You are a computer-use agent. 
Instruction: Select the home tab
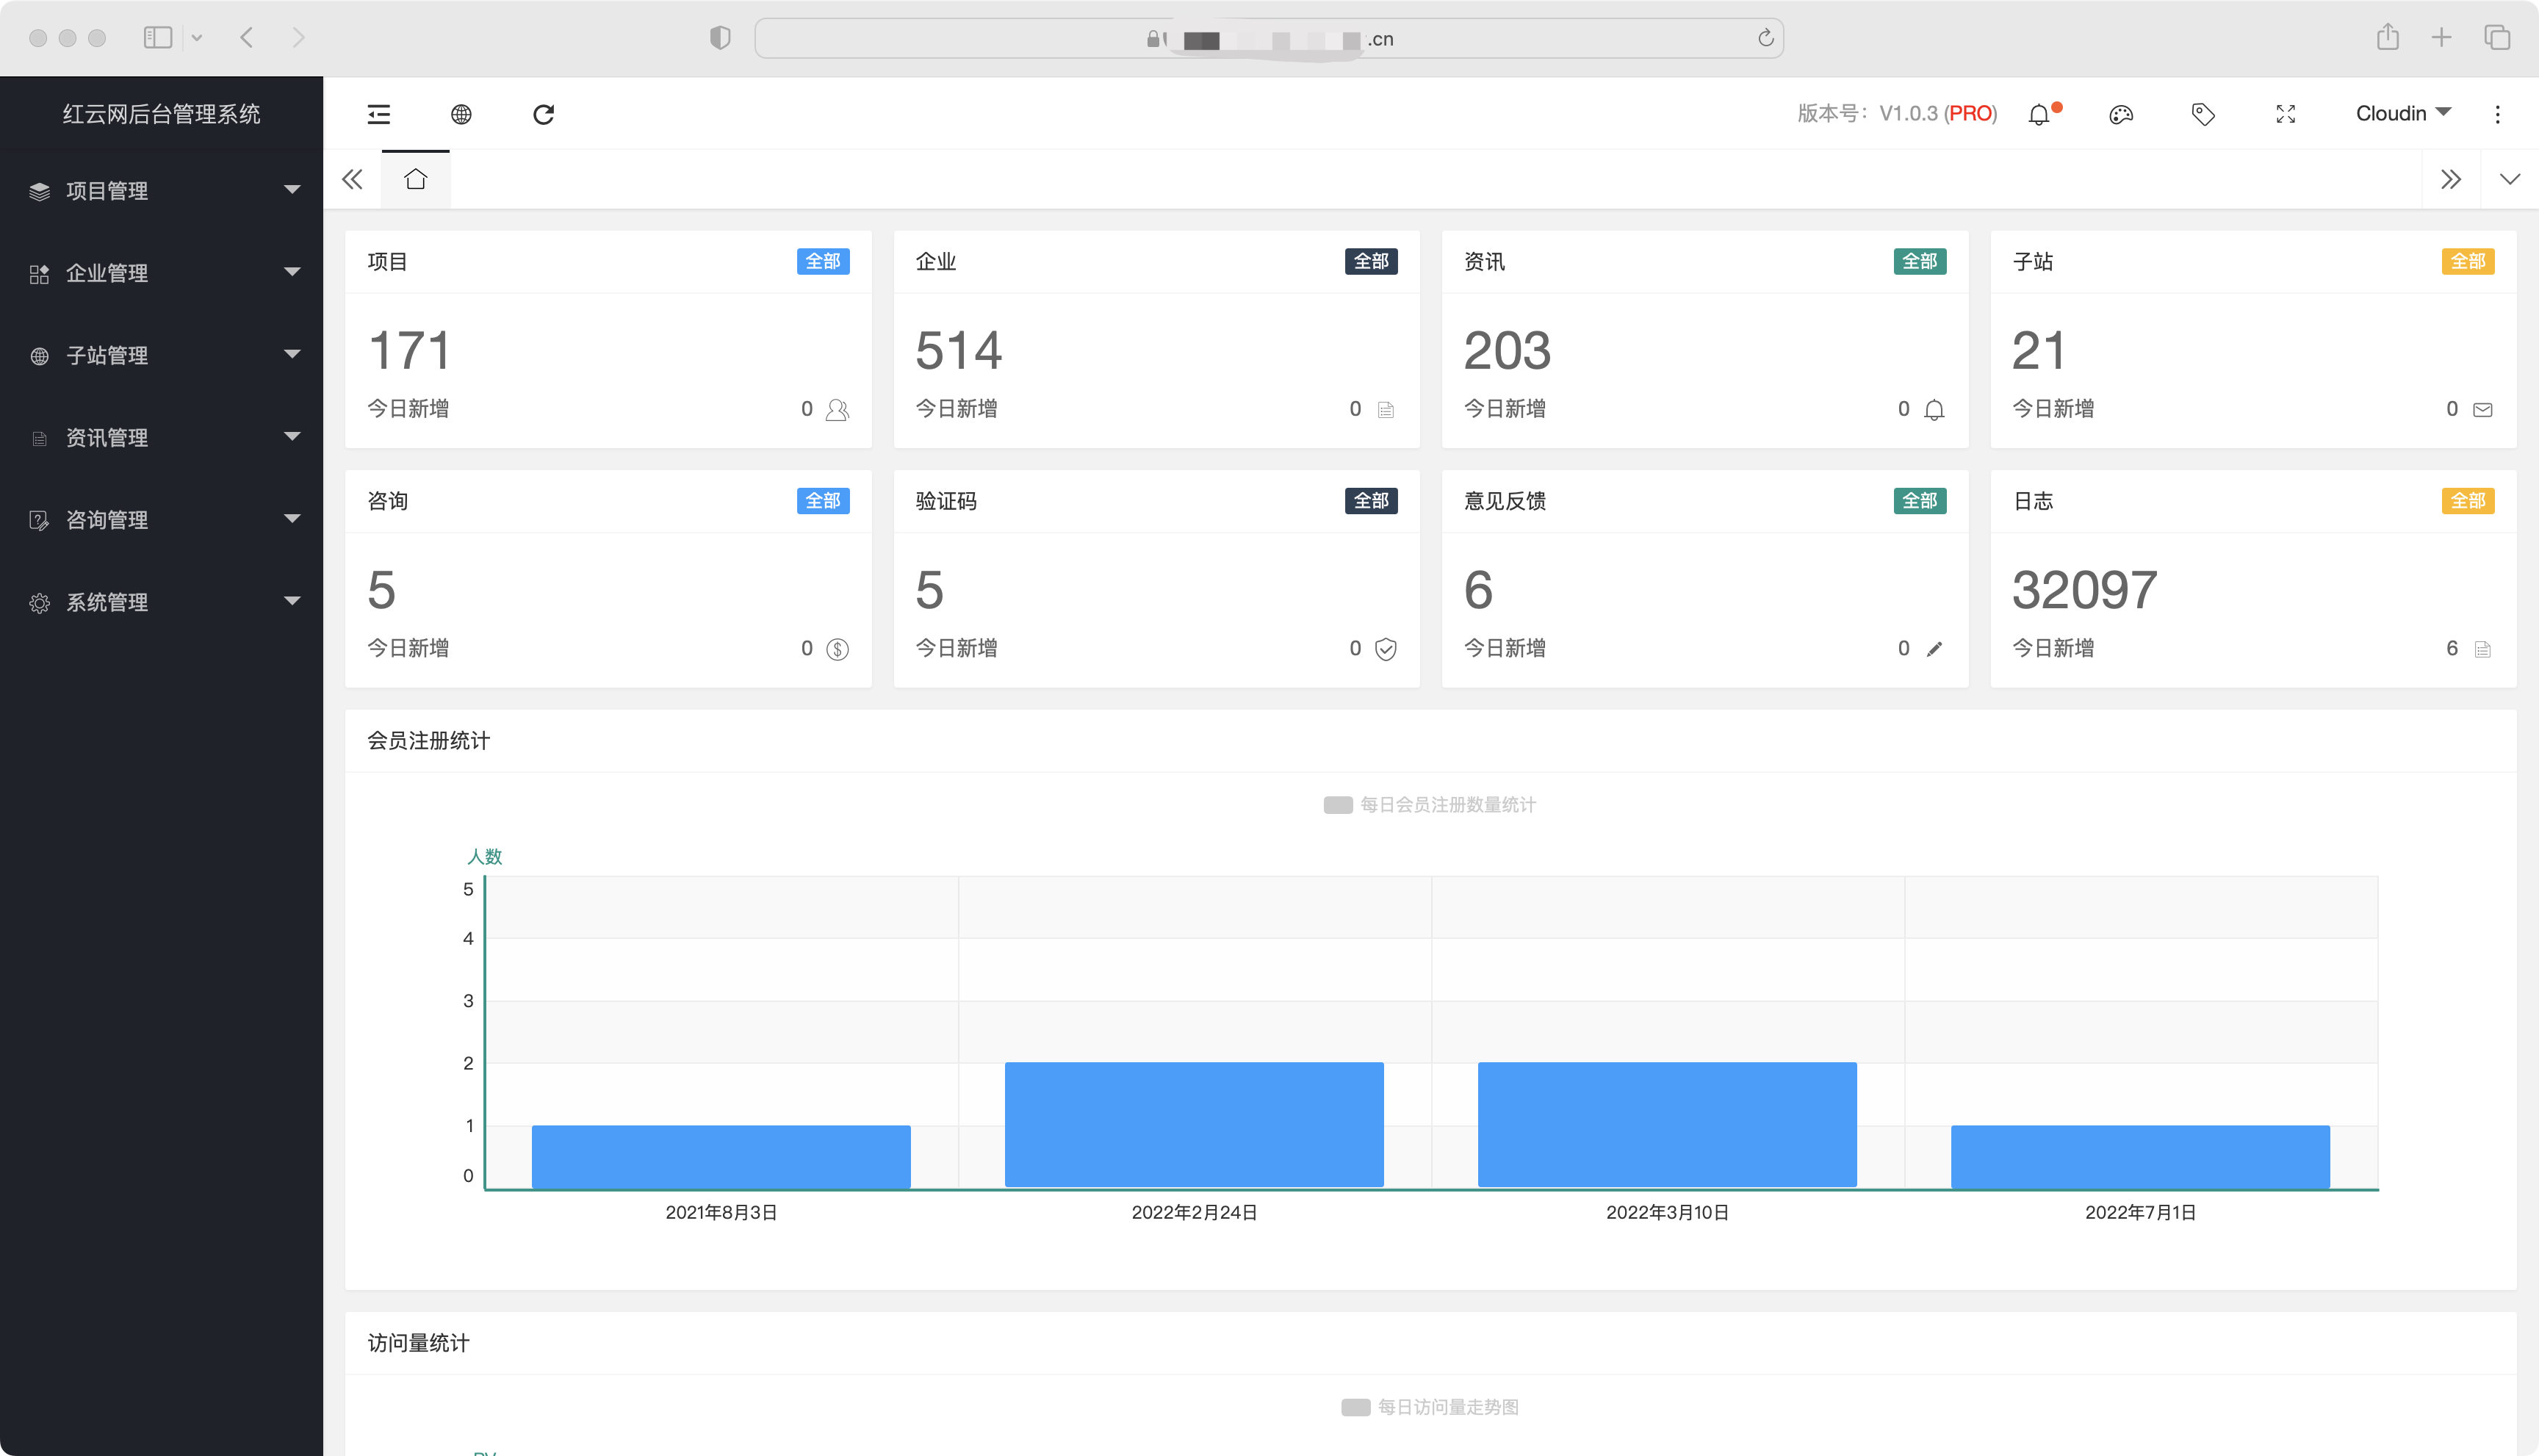coord(415,180)
